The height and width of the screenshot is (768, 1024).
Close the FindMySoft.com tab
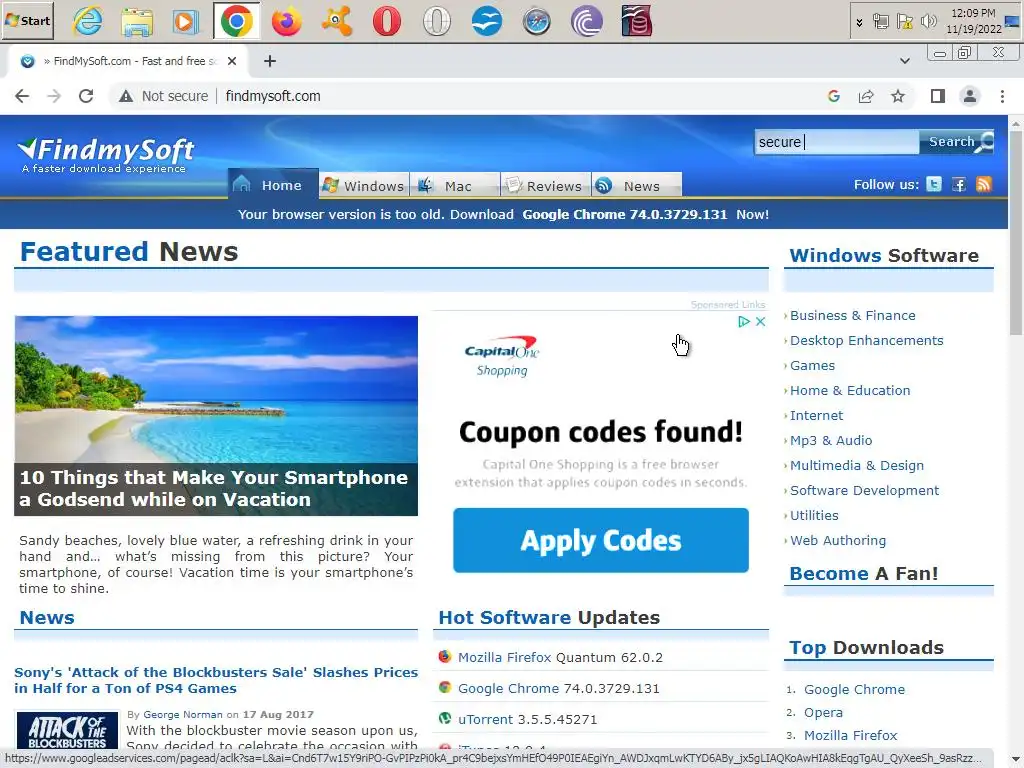click(x=232, y=61)
